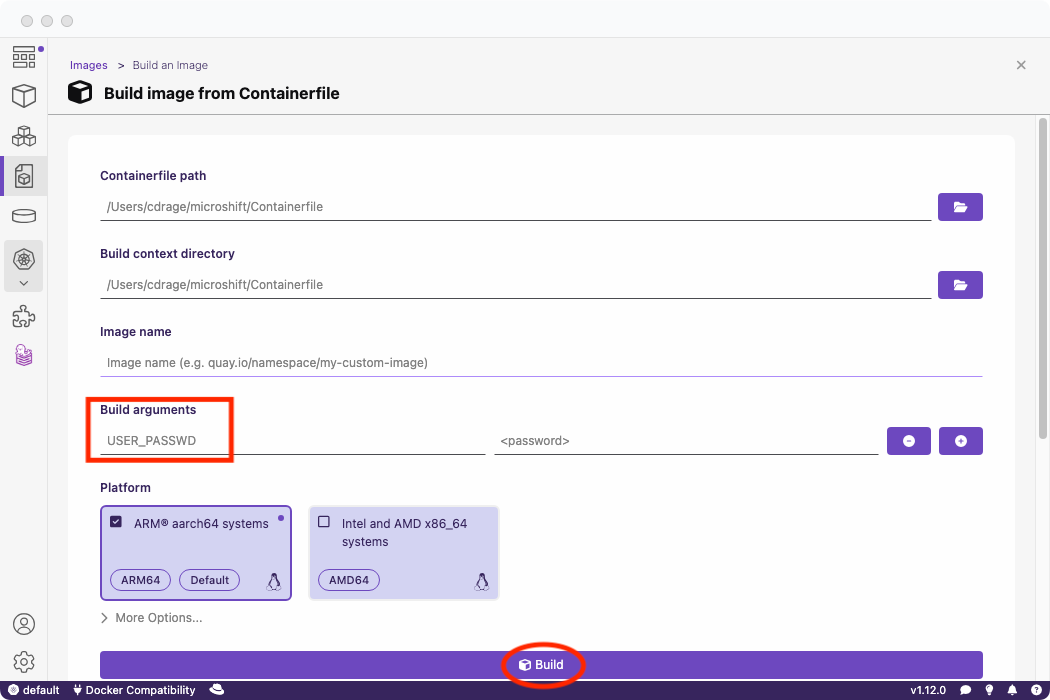Open the Volumes section icon
Screen dimensions: 1050x700
point(24,216)
